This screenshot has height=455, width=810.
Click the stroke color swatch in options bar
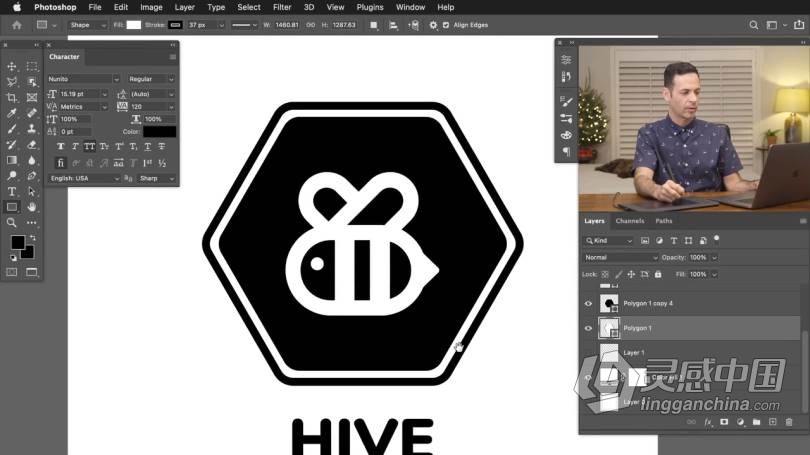coord(176,25)
